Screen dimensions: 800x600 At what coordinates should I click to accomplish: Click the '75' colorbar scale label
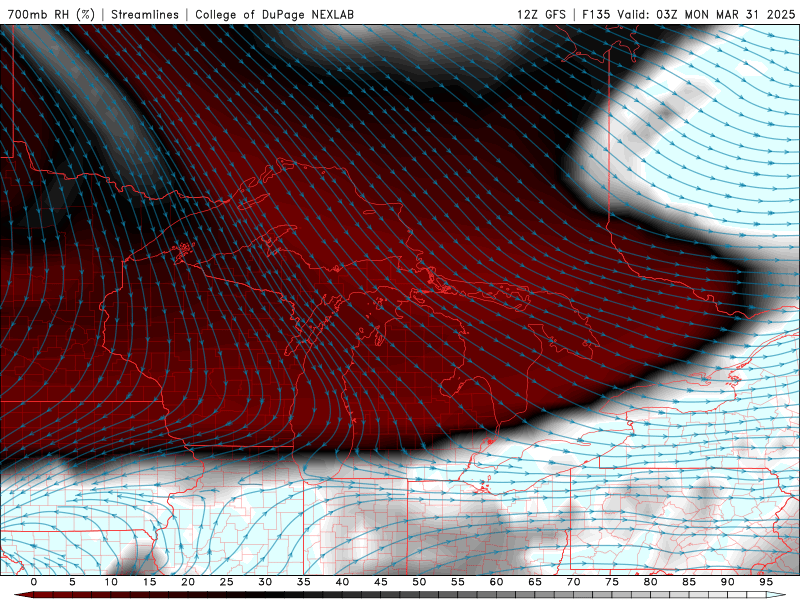coord(612,582)
